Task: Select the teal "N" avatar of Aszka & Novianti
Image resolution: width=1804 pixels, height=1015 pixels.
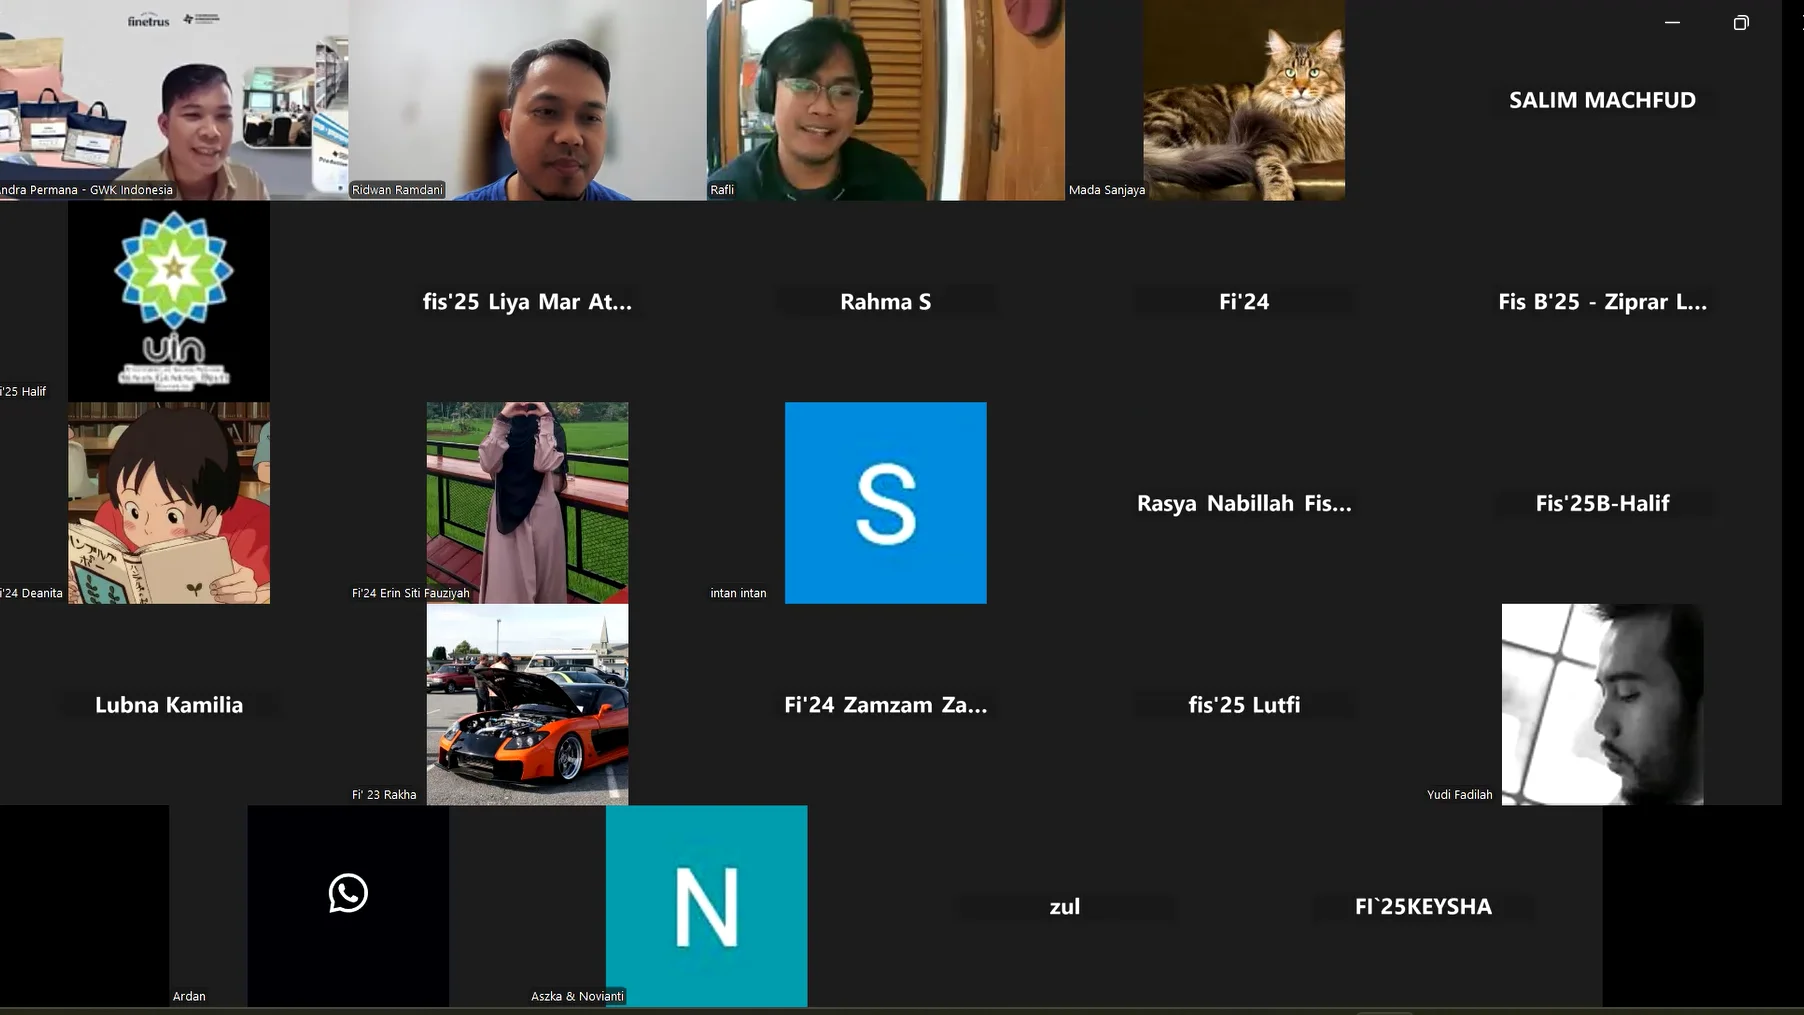Action: (x=706, y=906)
